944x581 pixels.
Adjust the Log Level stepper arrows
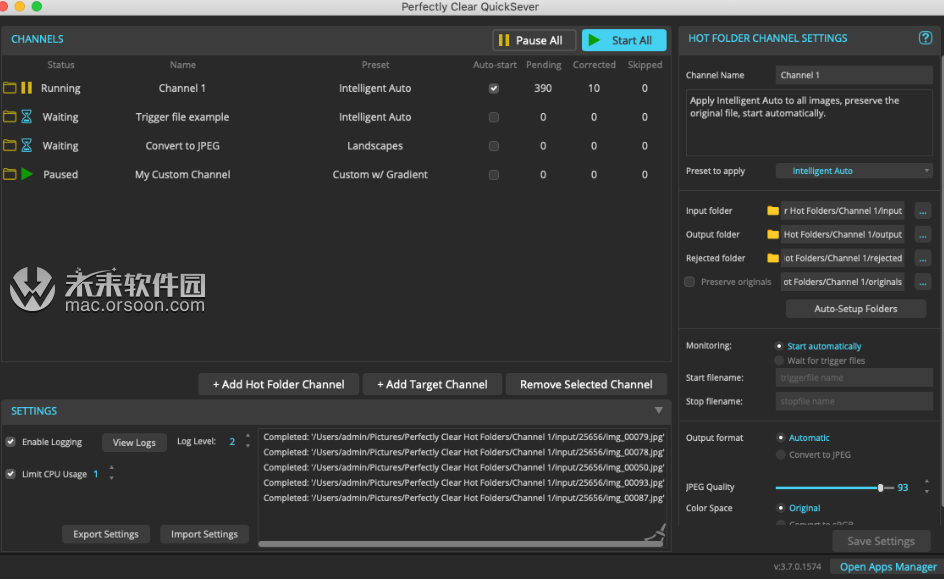[x=248, y=441]
